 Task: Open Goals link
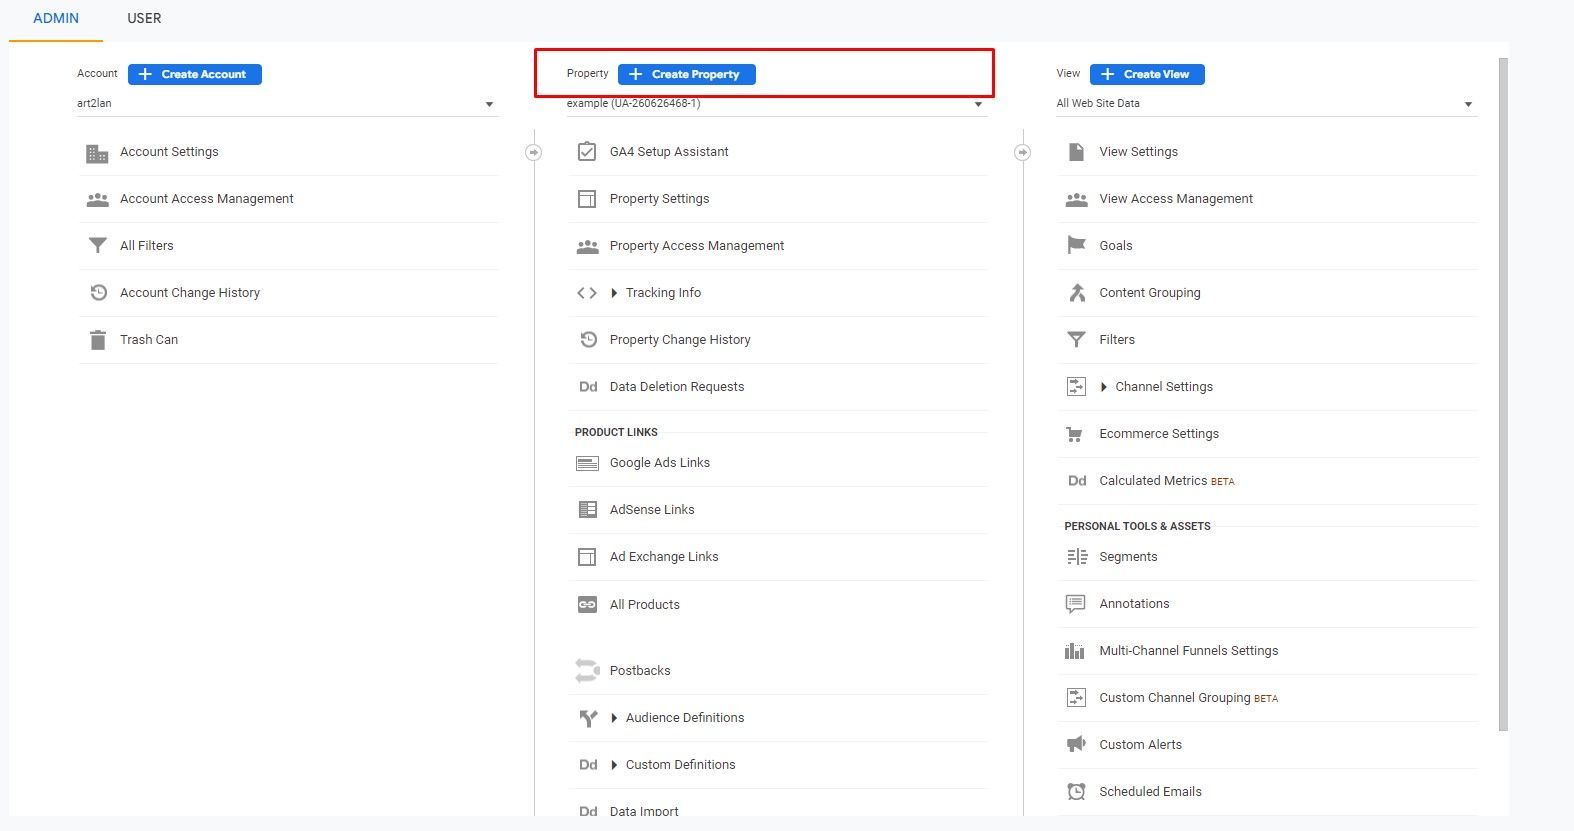point(1115,246)
